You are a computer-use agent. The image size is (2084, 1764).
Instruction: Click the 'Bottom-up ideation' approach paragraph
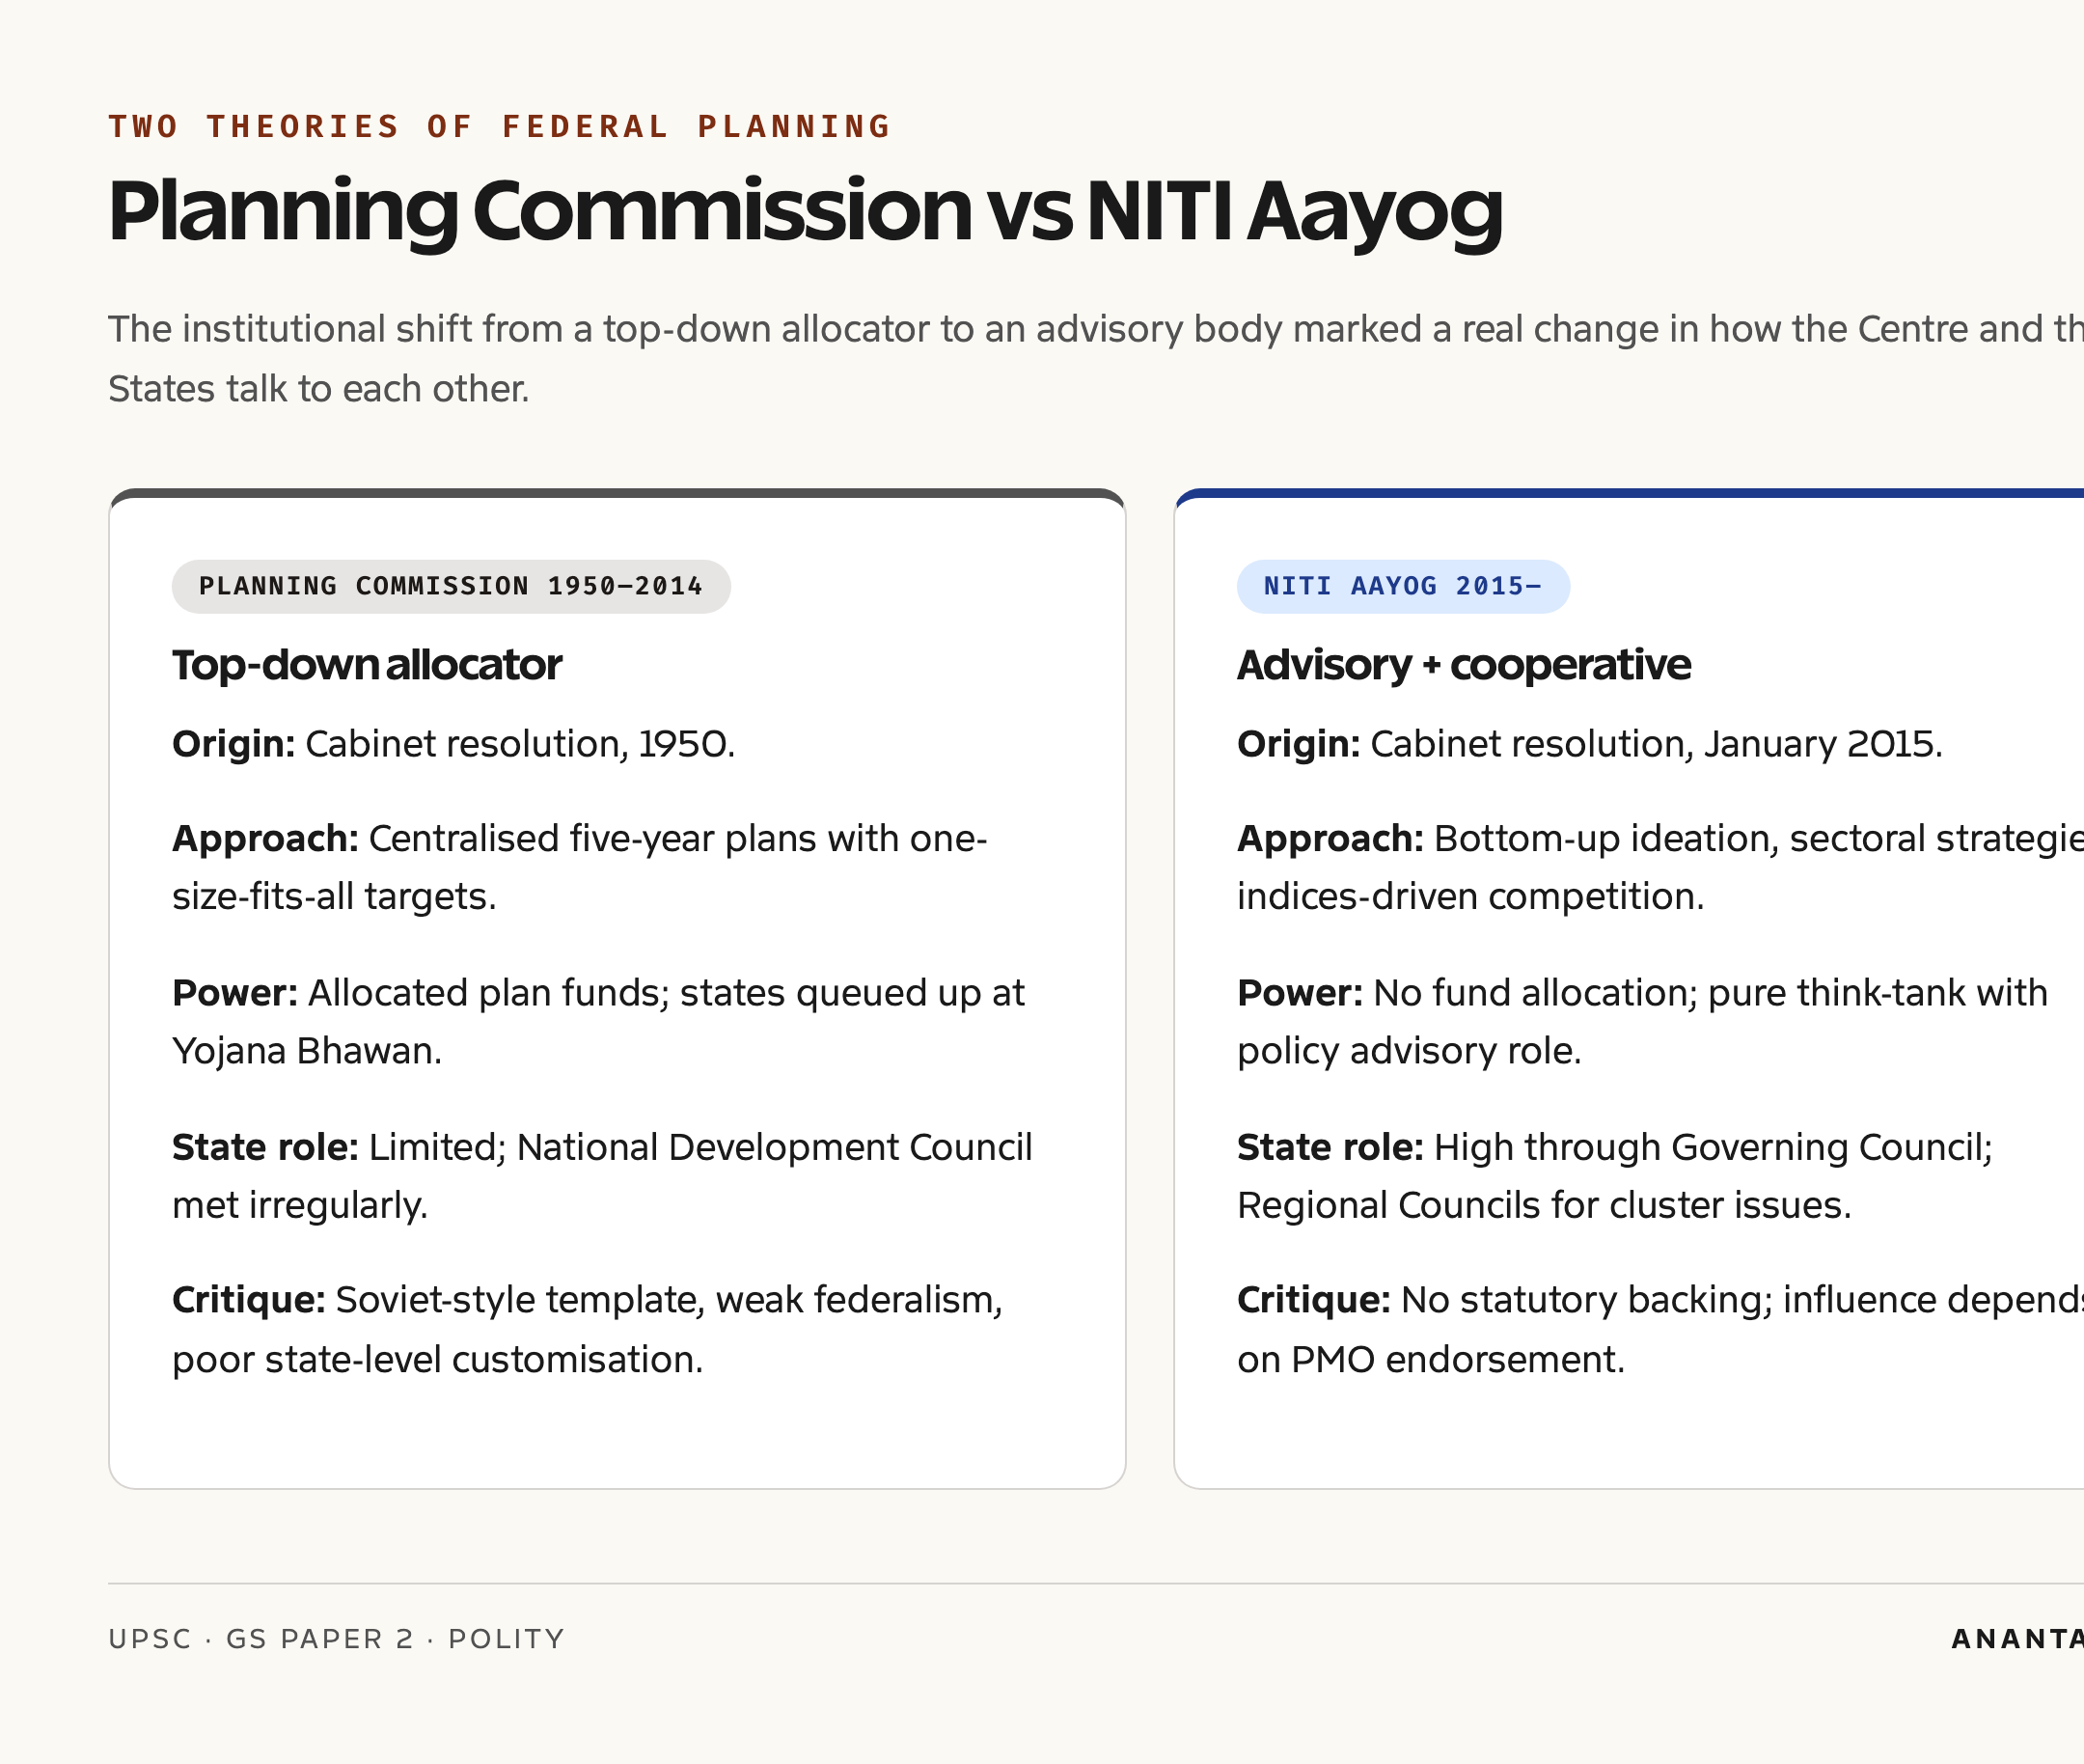click(x=1660, y=867)
